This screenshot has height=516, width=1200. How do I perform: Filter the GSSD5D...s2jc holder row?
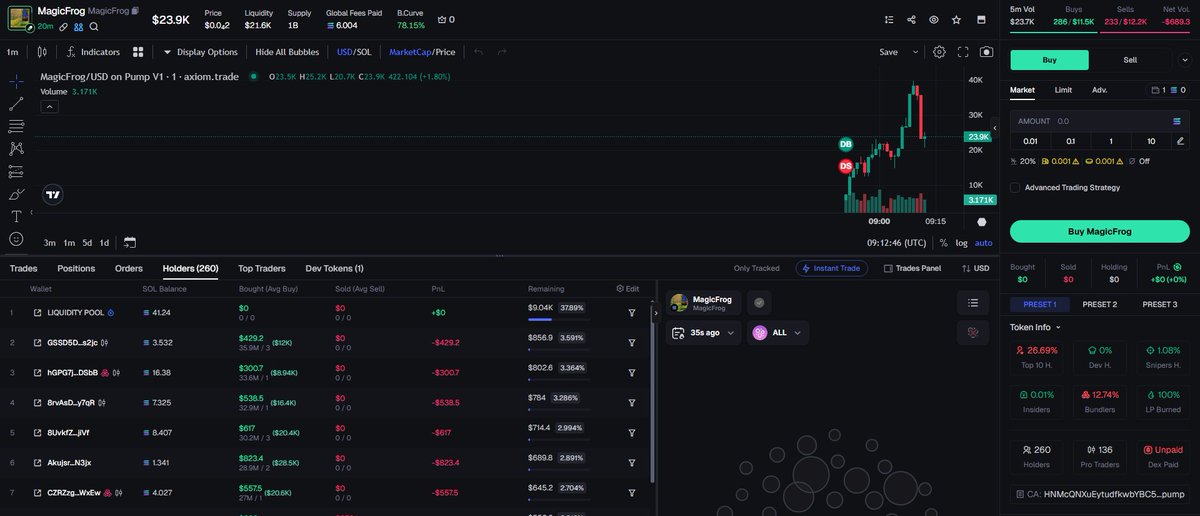coord(631,343)
